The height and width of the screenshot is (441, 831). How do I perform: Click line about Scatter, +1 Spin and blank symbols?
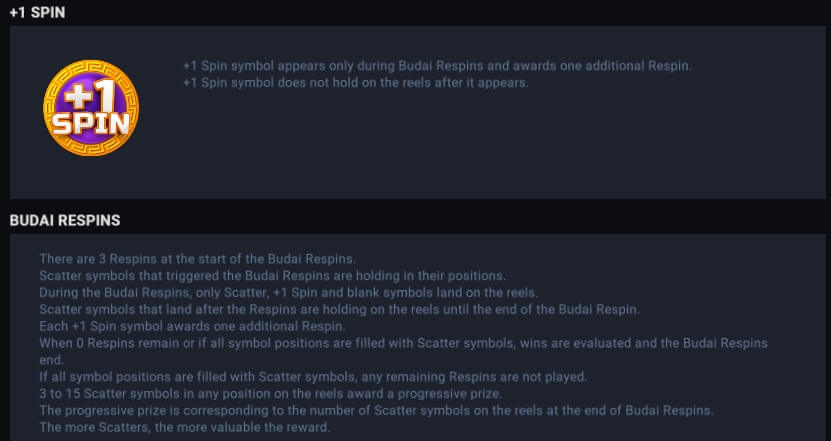click(288, 293)
